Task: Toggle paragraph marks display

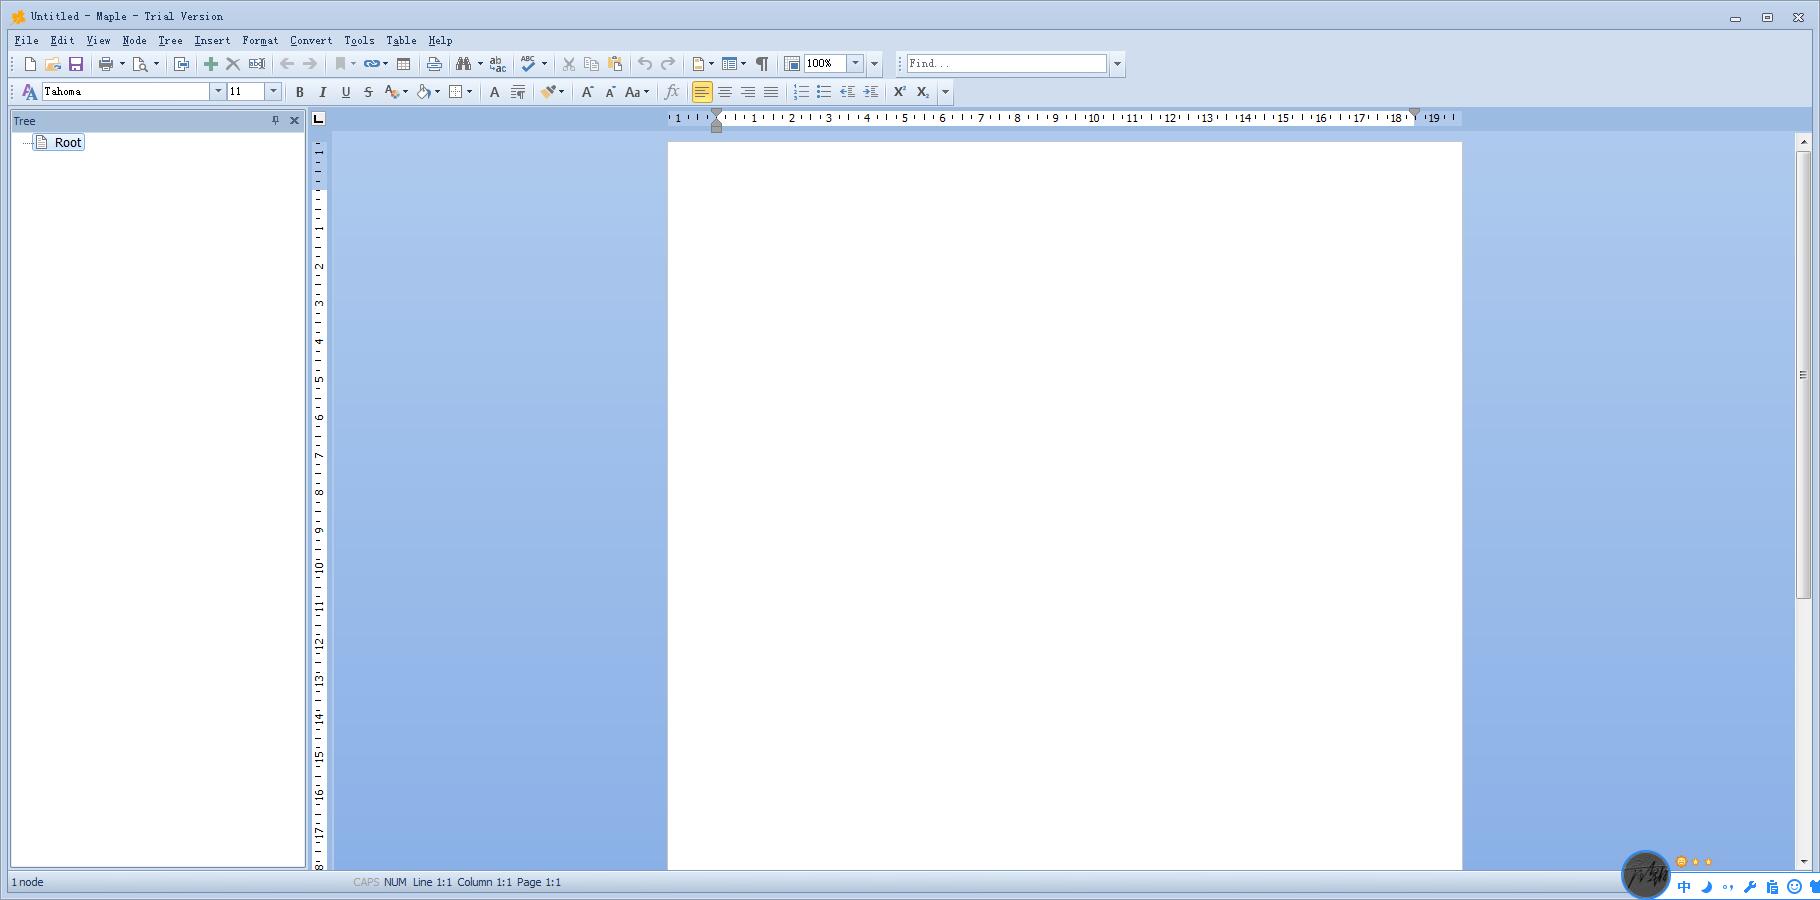Action: [x=762, y=64]
